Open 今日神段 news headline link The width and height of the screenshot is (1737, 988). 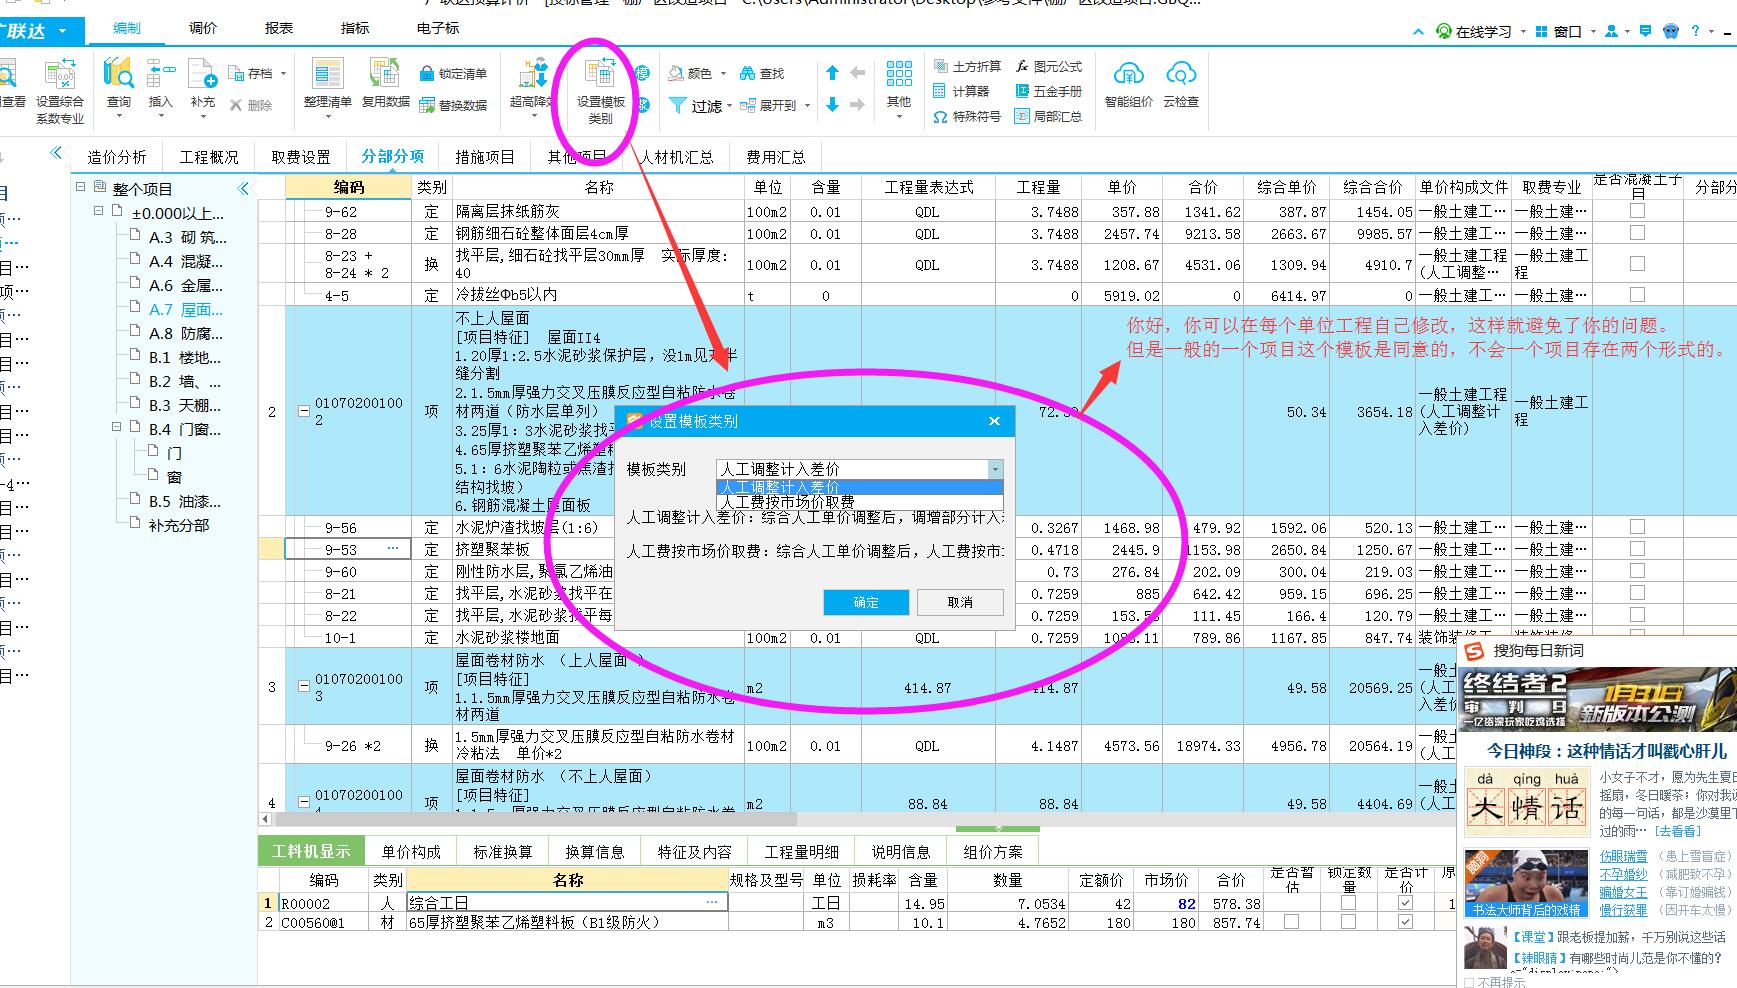point(1606,751)
